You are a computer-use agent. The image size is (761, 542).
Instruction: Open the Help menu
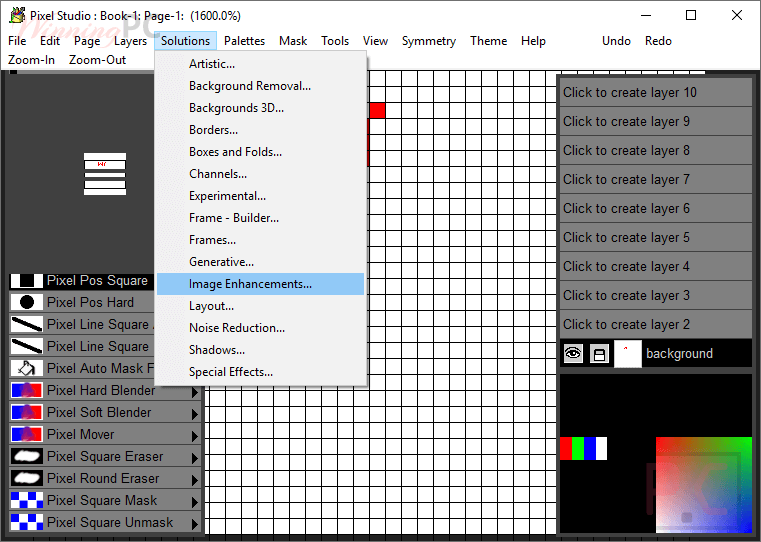click(x=533, y=41)
